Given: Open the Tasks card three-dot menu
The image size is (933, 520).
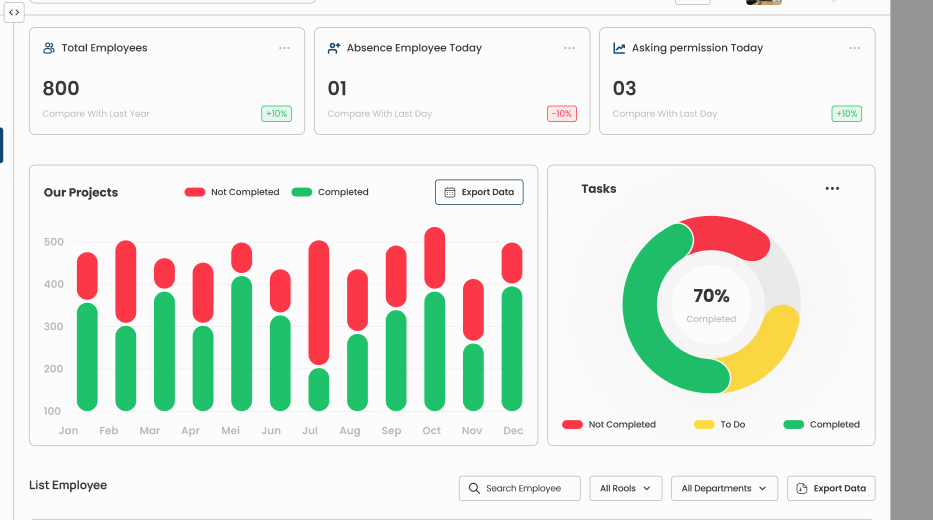Looking at the screenshot, I should (832, 189).
